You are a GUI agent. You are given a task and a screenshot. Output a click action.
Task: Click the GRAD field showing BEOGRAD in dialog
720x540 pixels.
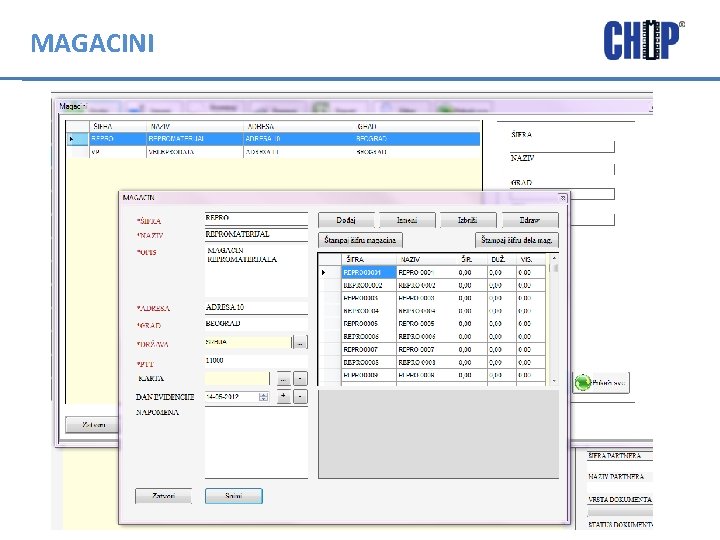coord(256,324)
